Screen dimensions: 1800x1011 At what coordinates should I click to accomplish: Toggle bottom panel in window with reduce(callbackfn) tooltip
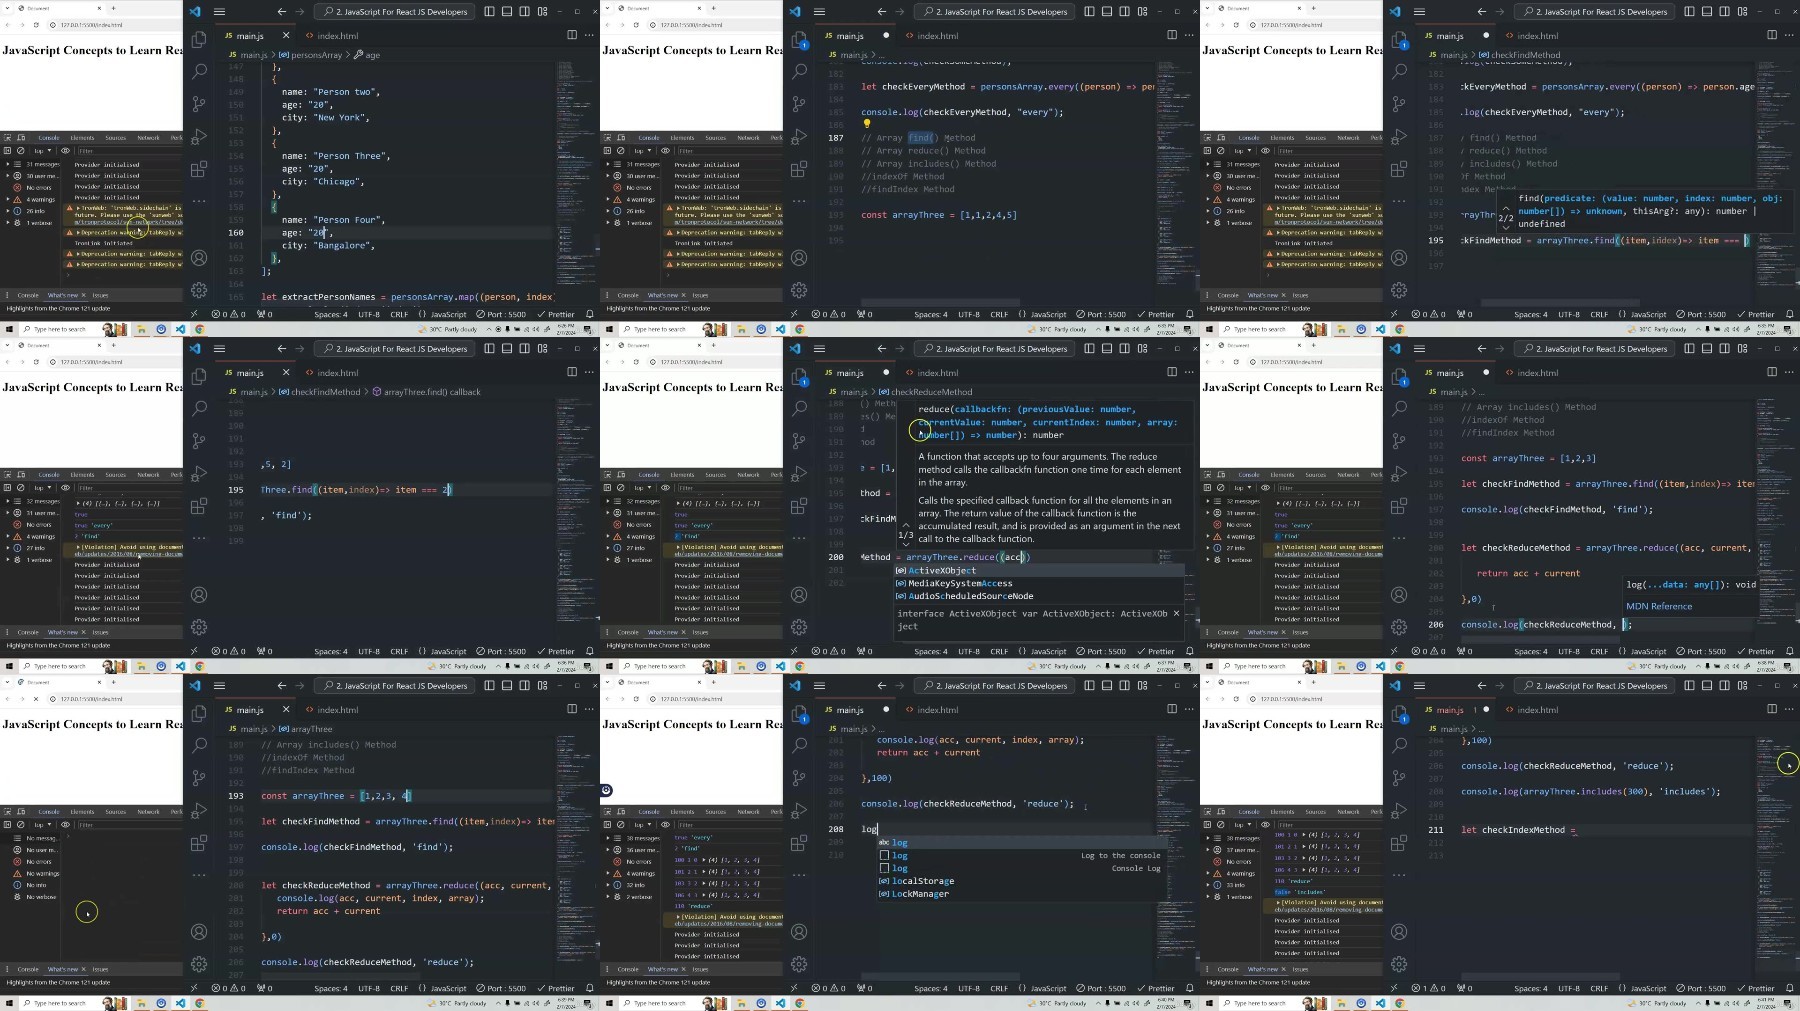tap(1107, 349)
